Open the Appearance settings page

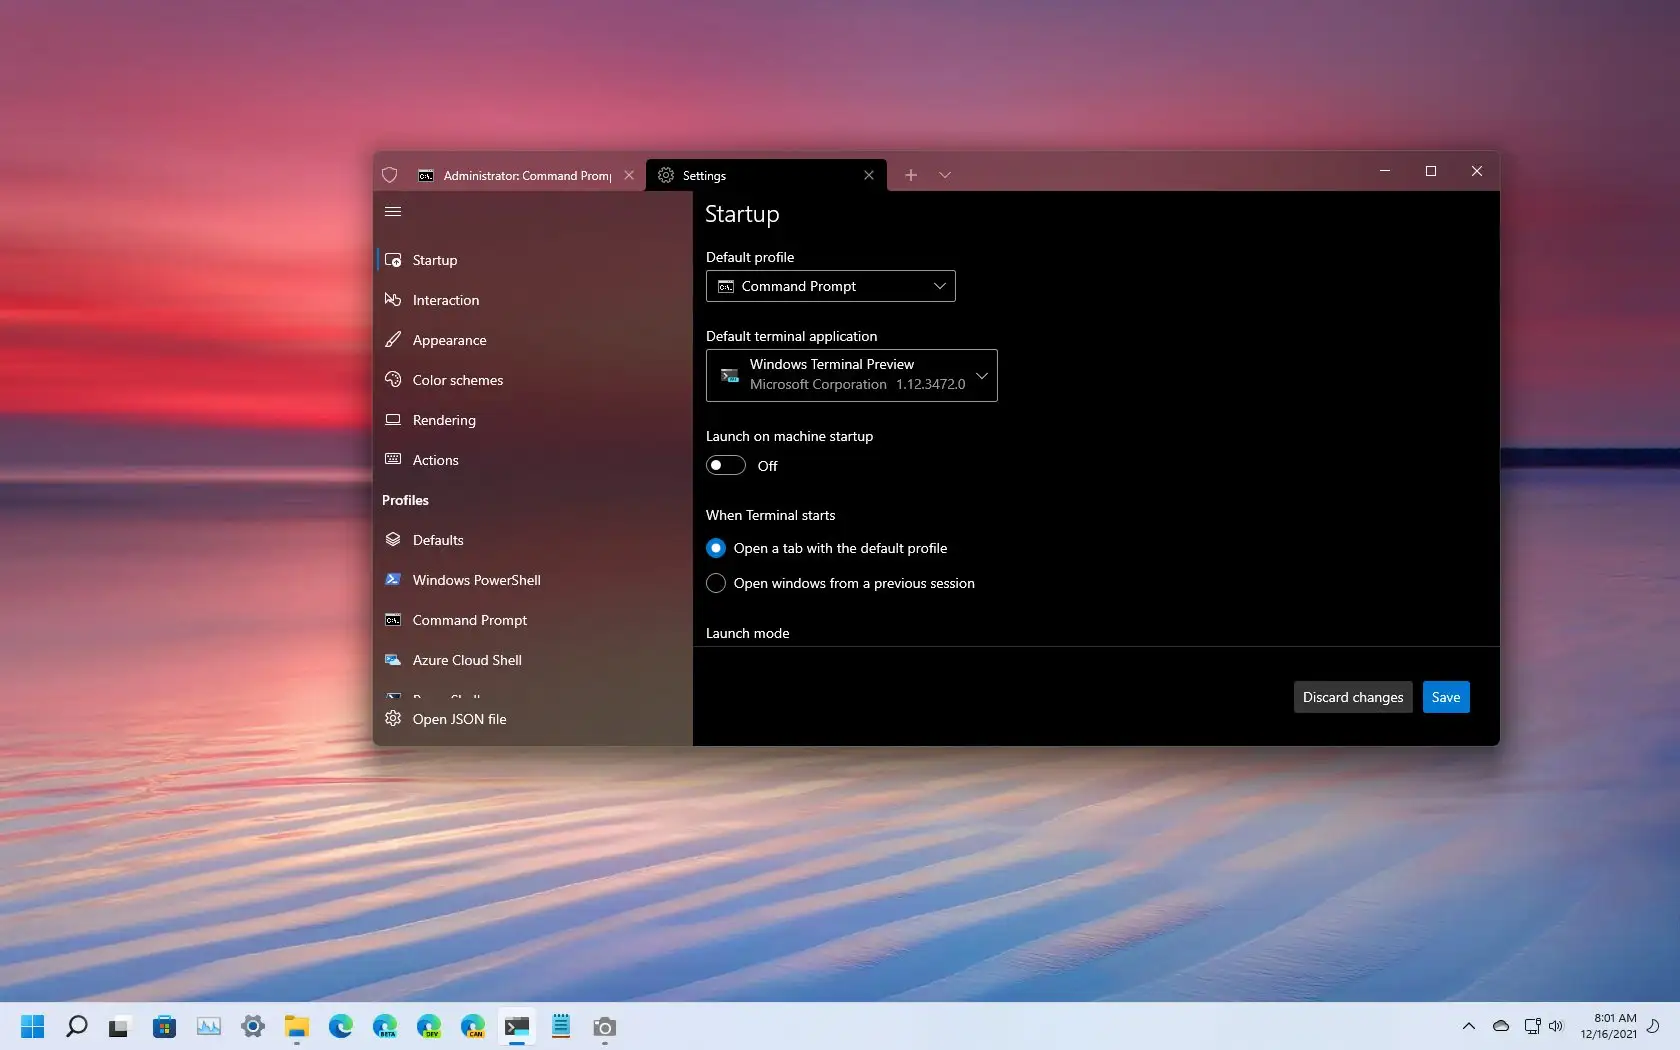coord(532,340)
